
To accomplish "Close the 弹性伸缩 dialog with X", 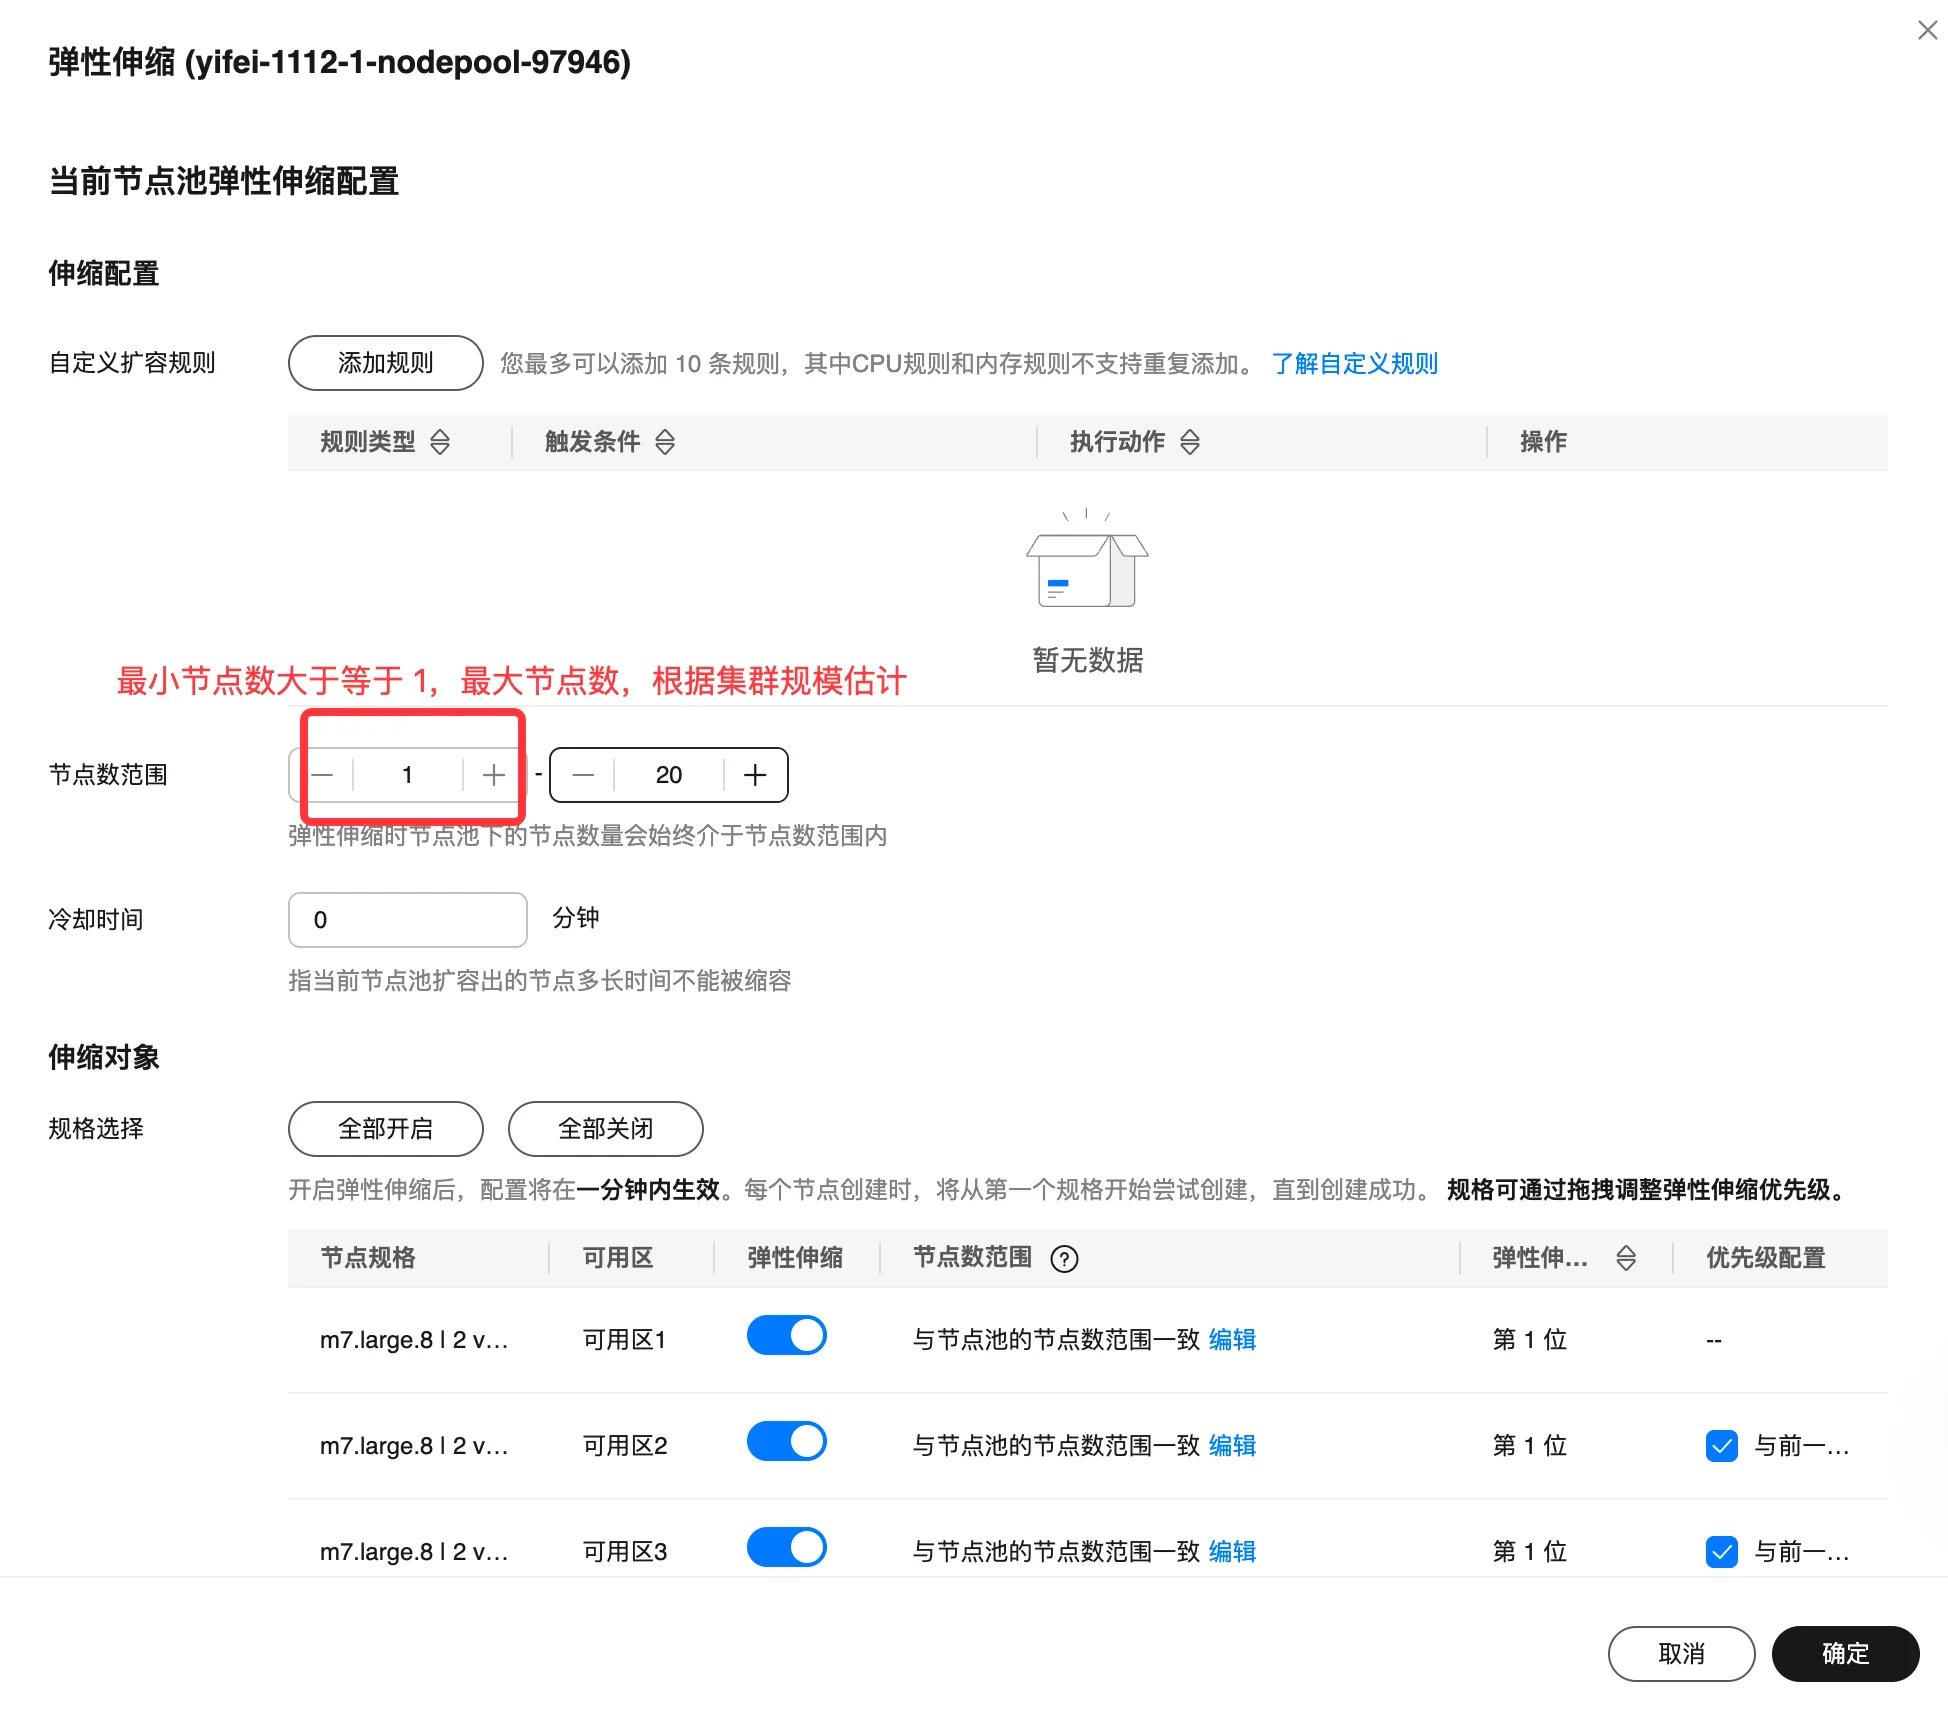I will click(x=1927, y=30).
